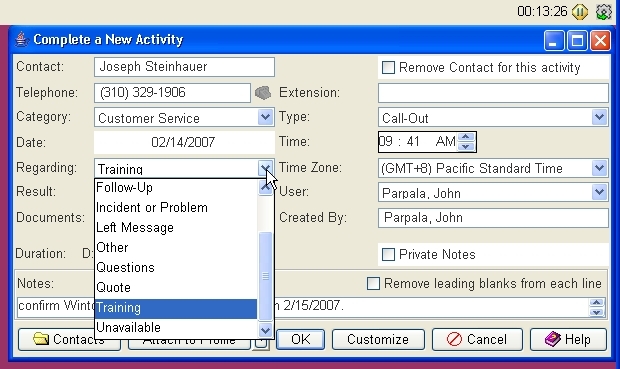Choose Incident or Problem option
This screenshot has height=369, width=620.
click(176, 208)
